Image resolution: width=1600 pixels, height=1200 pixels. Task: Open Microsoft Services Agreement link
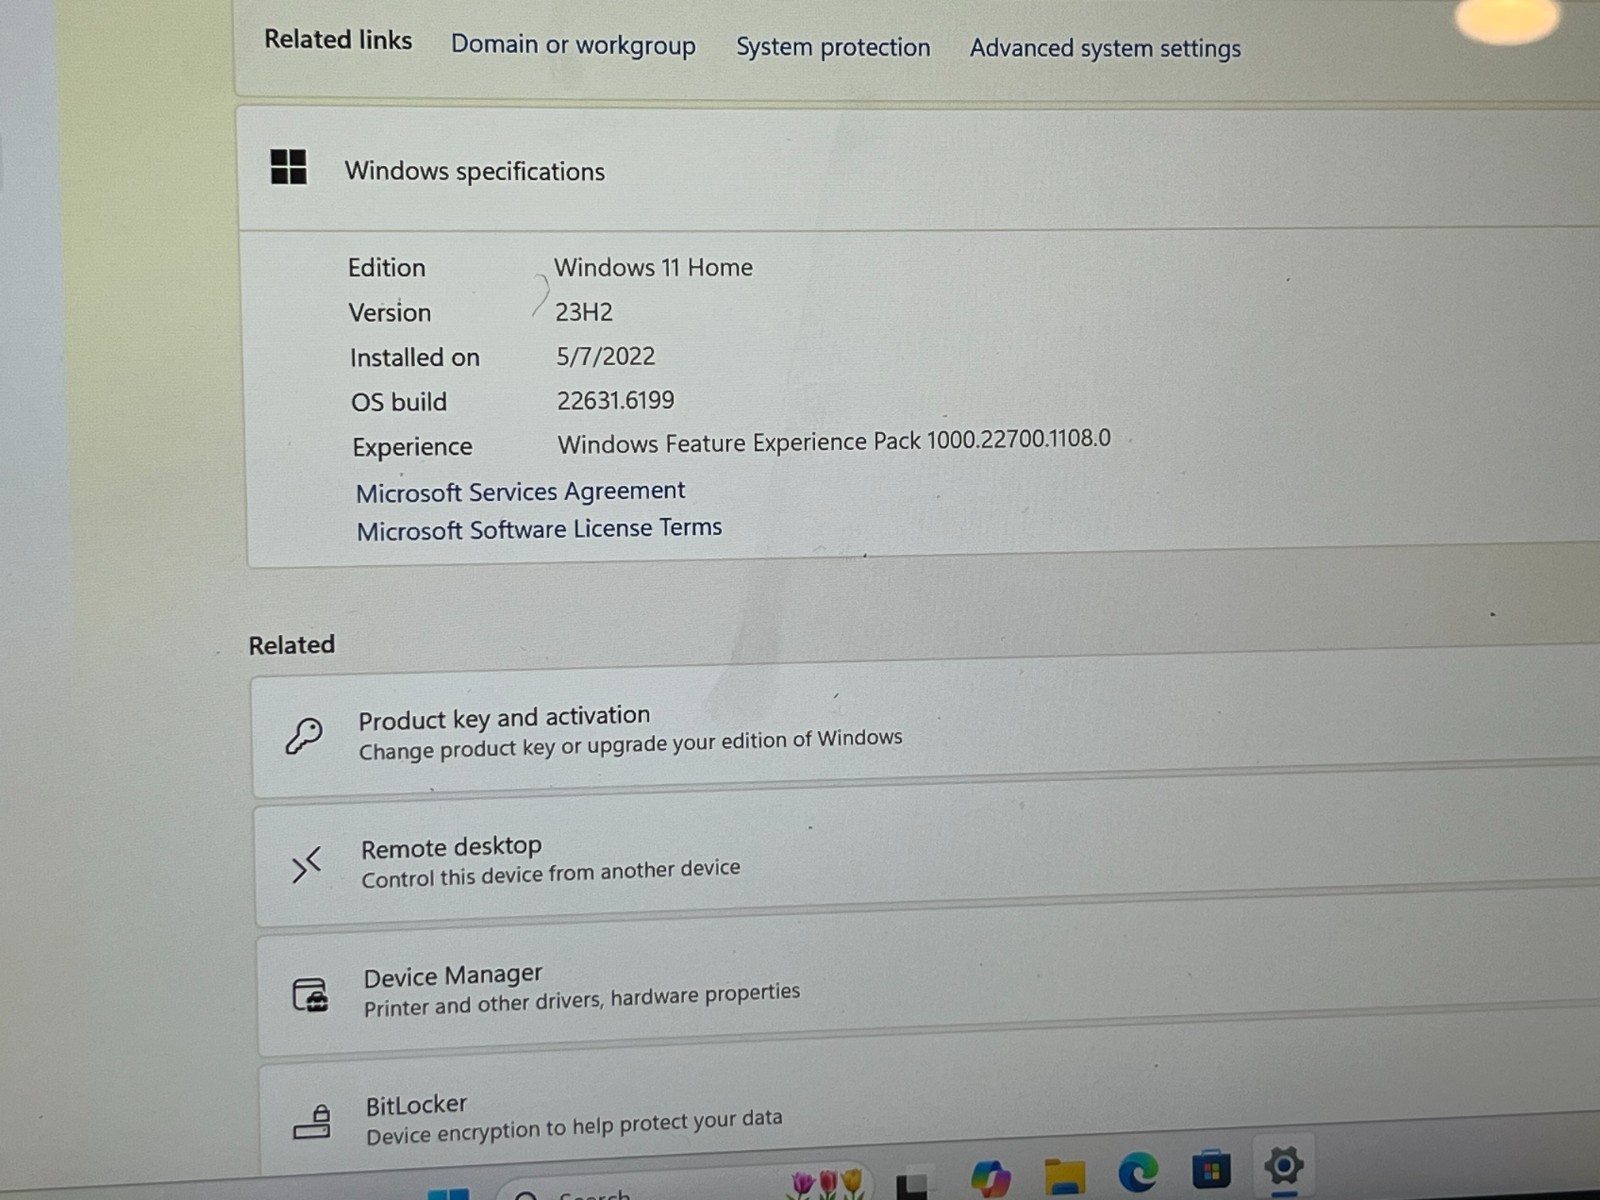[x=521, y=492]
